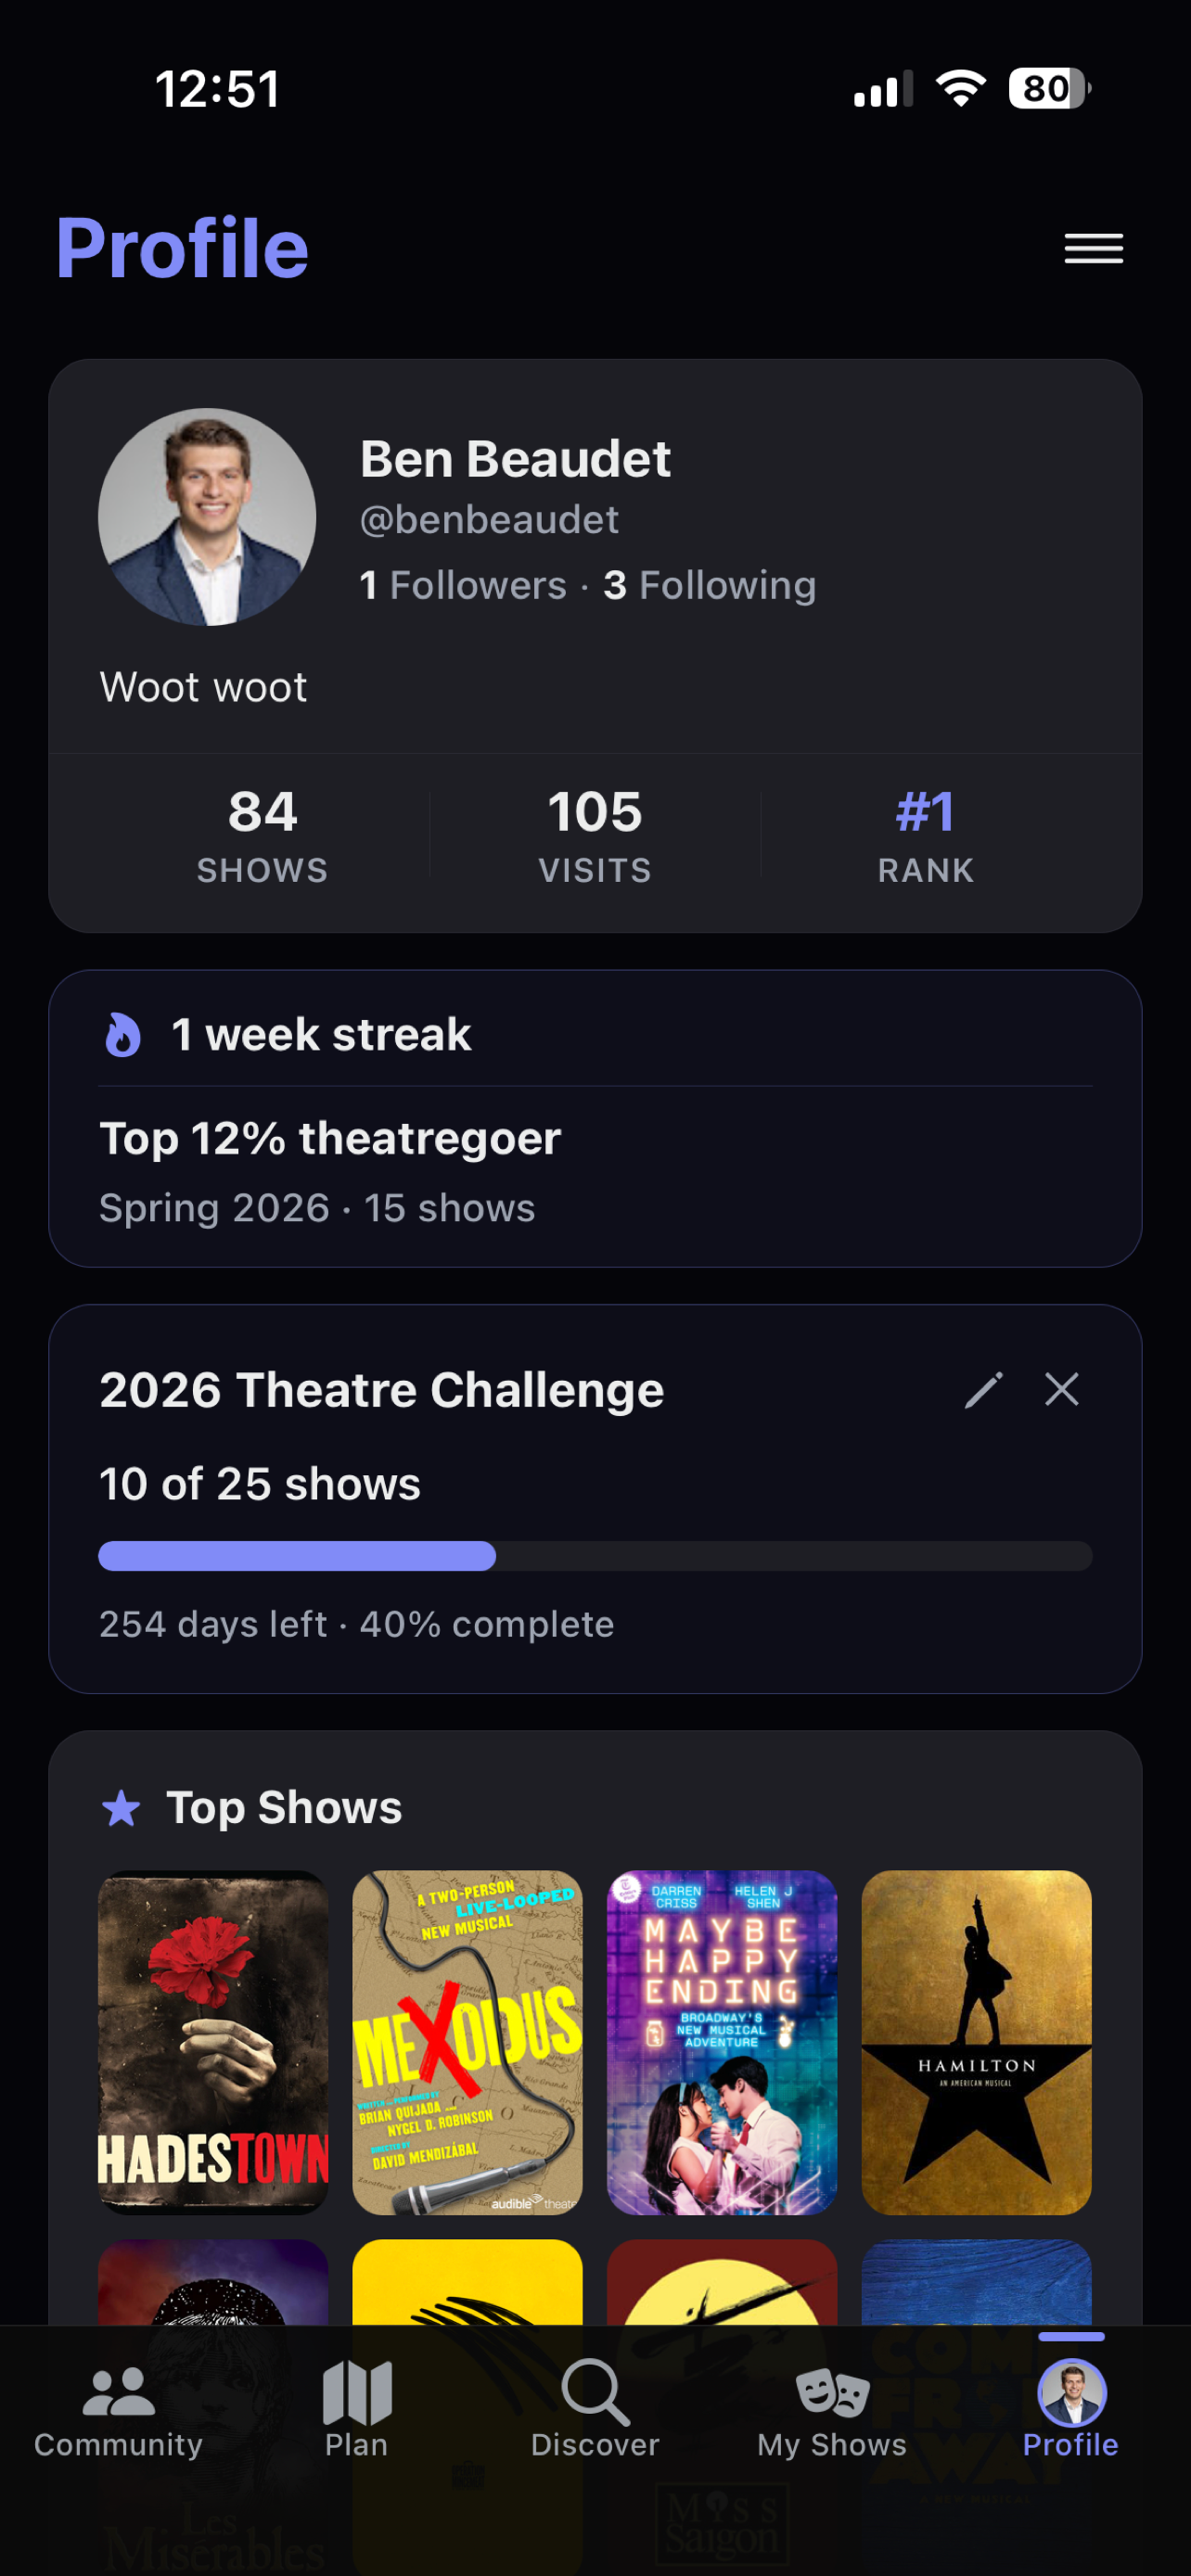Tap the Theatre Challenge progress bar

tap(595, 1556)
